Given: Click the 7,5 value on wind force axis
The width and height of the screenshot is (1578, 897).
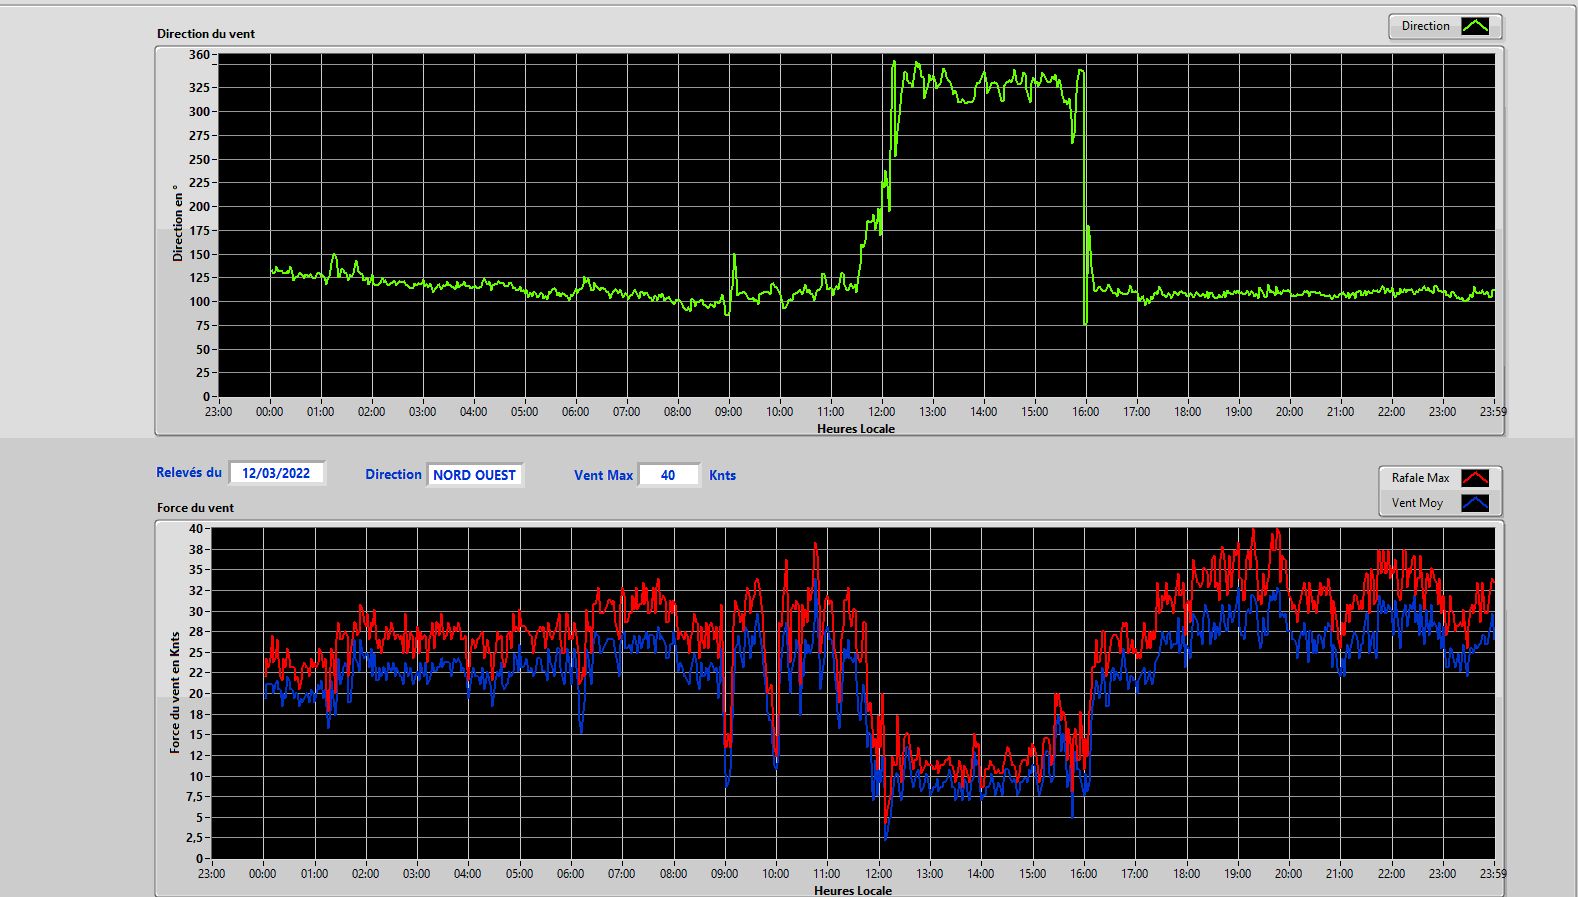Looking at the screenshot, I should click(x=194, y=797).
